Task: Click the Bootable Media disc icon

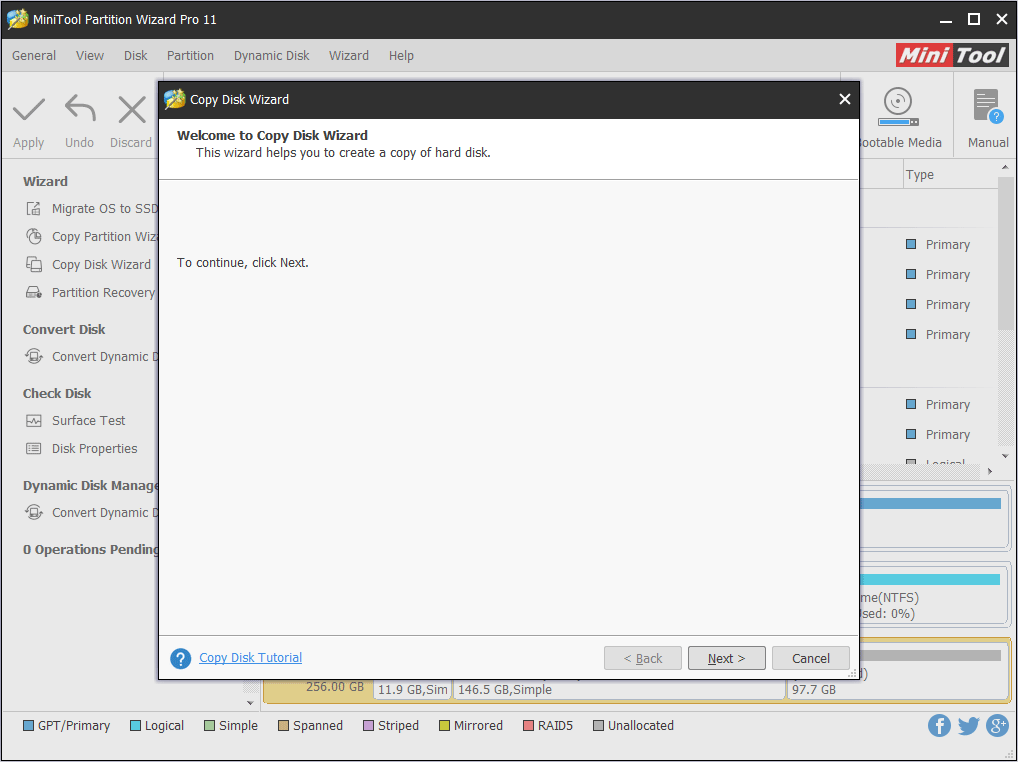Action: (x=897, y=104)
